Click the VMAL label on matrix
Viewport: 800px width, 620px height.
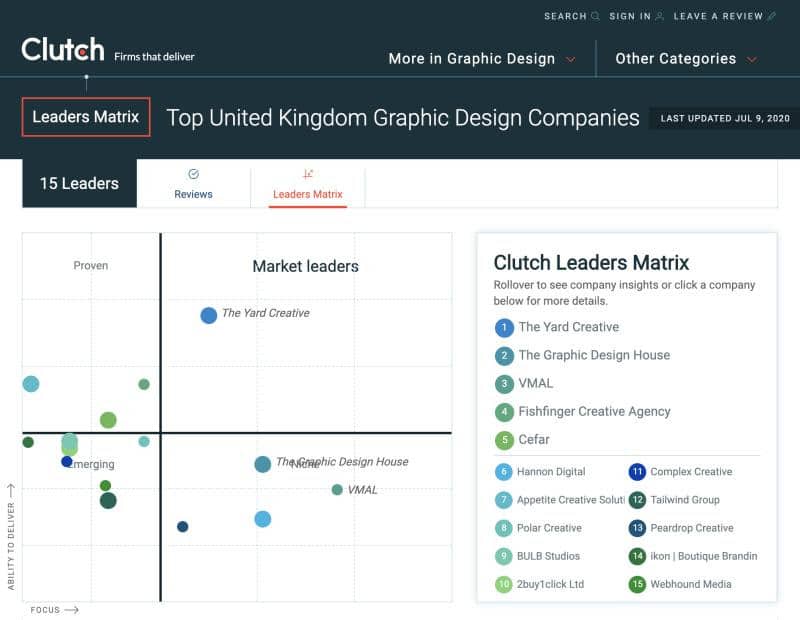362,490
